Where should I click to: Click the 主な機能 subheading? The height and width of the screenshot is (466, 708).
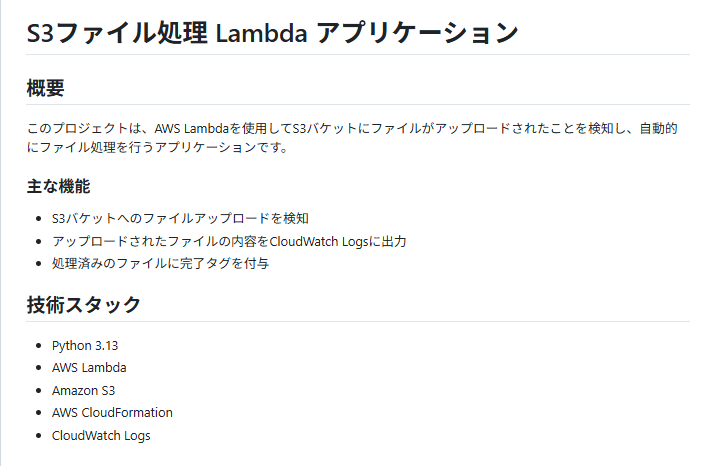click(58, 186)
